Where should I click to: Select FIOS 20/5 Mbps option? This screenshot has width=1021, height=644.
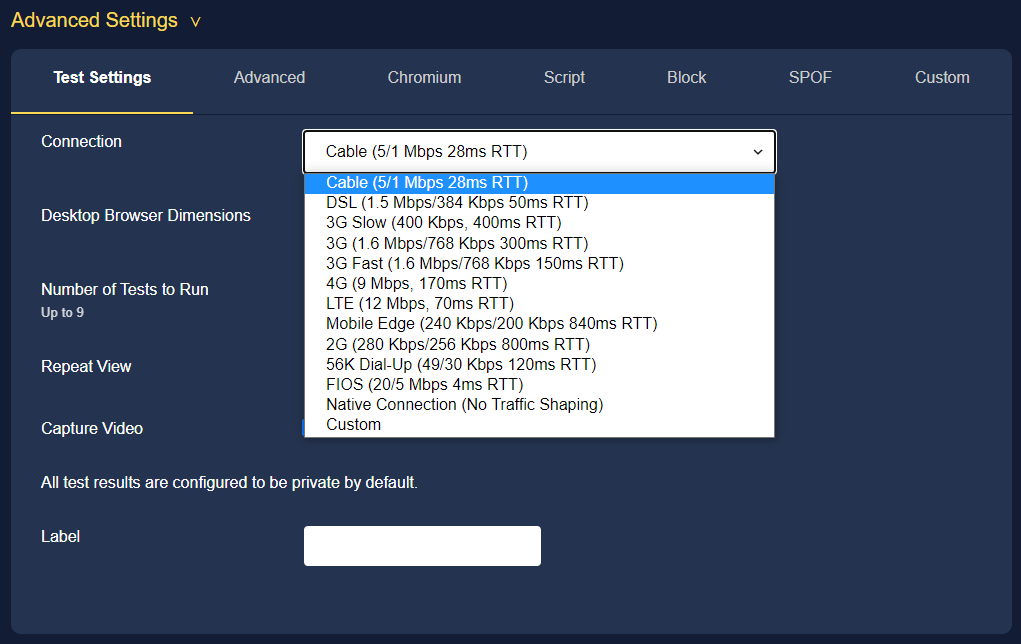click(x=424, y=384)
